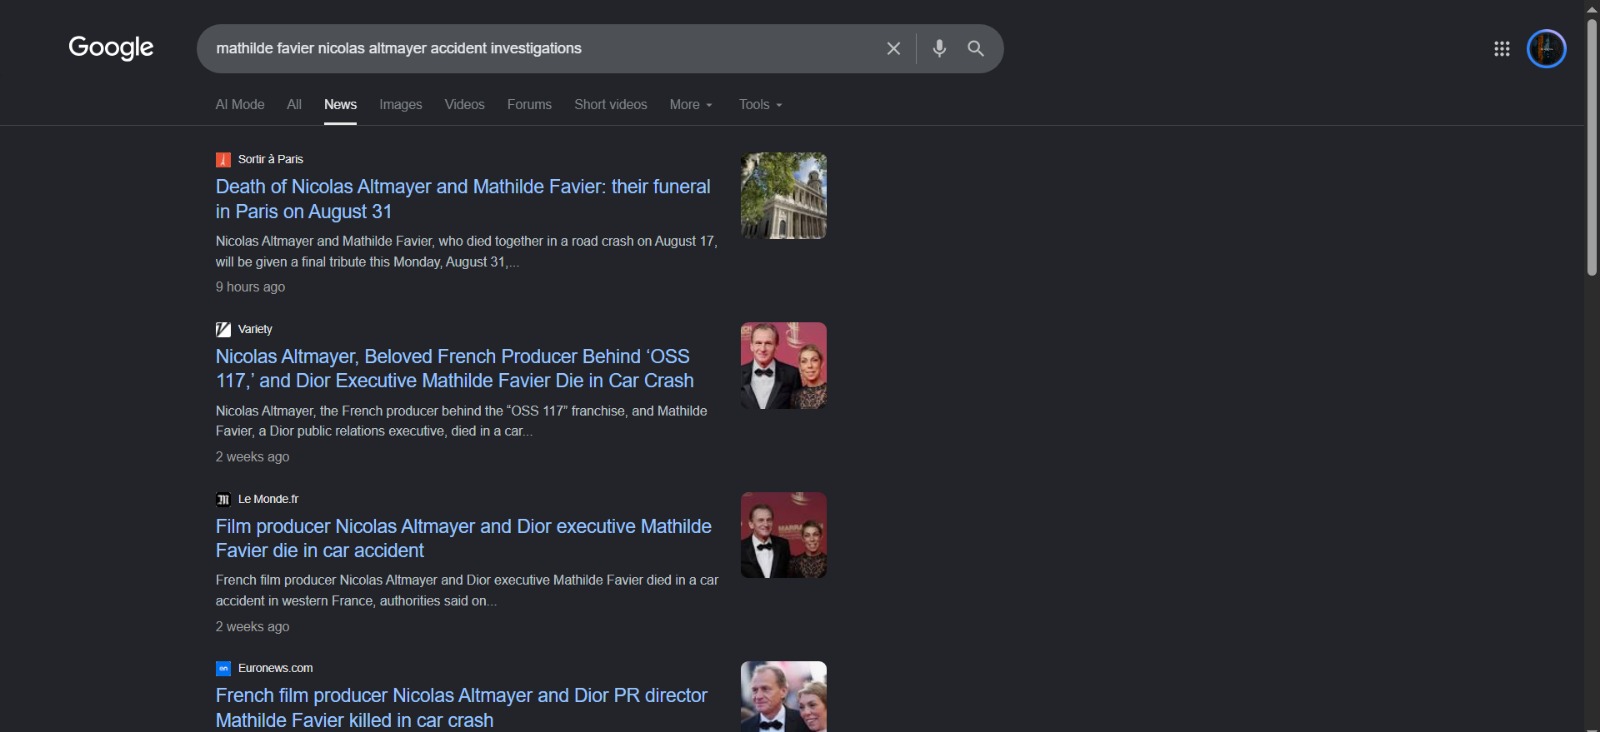Open Variety's 'OSS 117' producer car crash headline
Image resolution: width=1600 pixels, height=732 pixels.
coord(455,368)
